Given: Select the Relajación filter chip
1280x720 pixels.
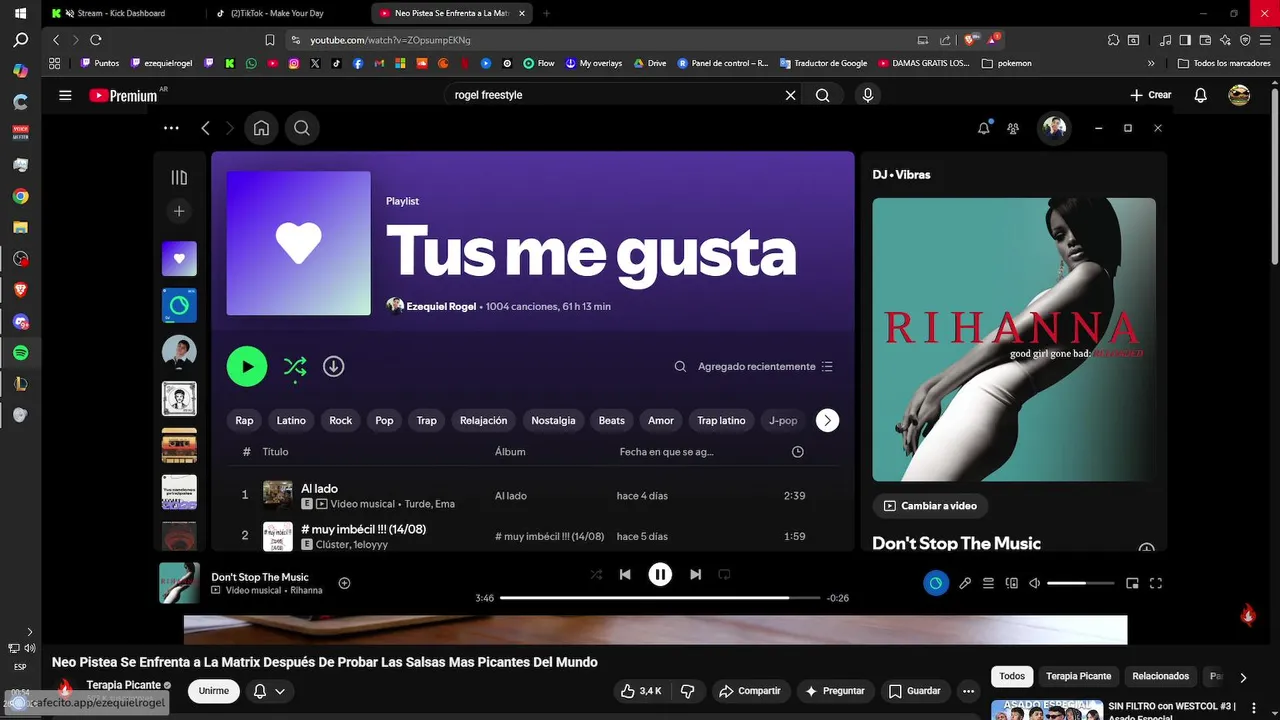Looking at the screenshot, I should point(484,420).
